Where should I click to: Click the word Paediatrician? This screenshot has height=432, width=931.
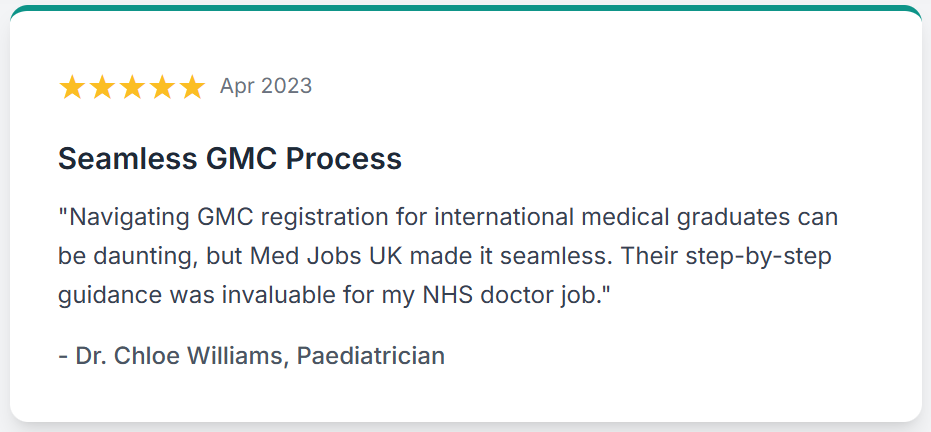coord(370,355)
